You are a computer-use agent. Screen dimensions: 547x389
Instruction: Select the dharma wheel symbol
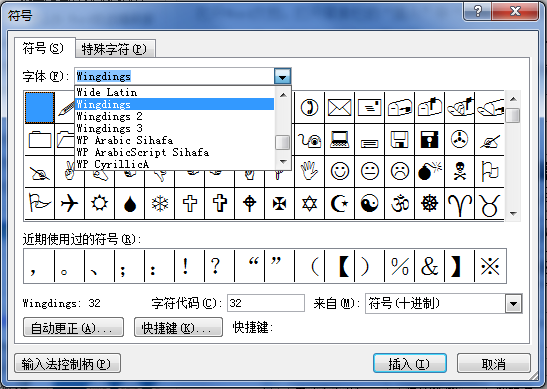point(429,203)
